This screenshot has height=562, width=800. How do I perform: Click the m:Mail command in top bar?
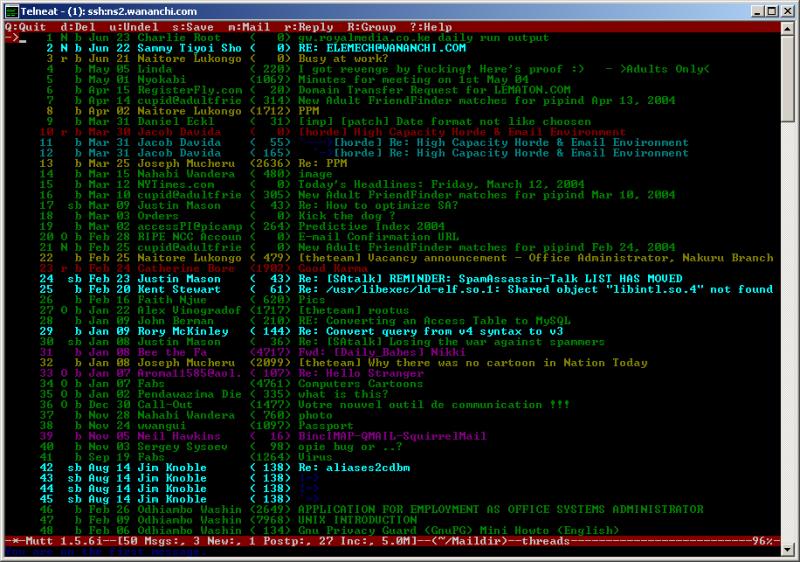pos(249,27)
